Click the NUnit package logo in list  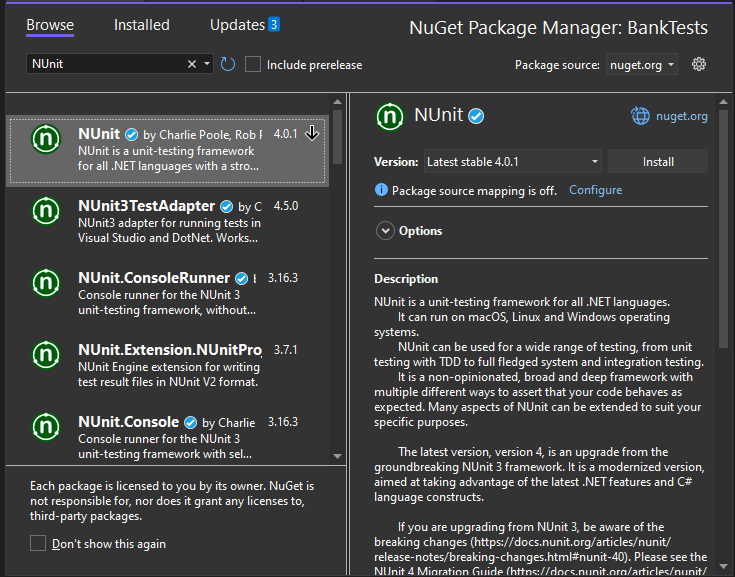46,139
